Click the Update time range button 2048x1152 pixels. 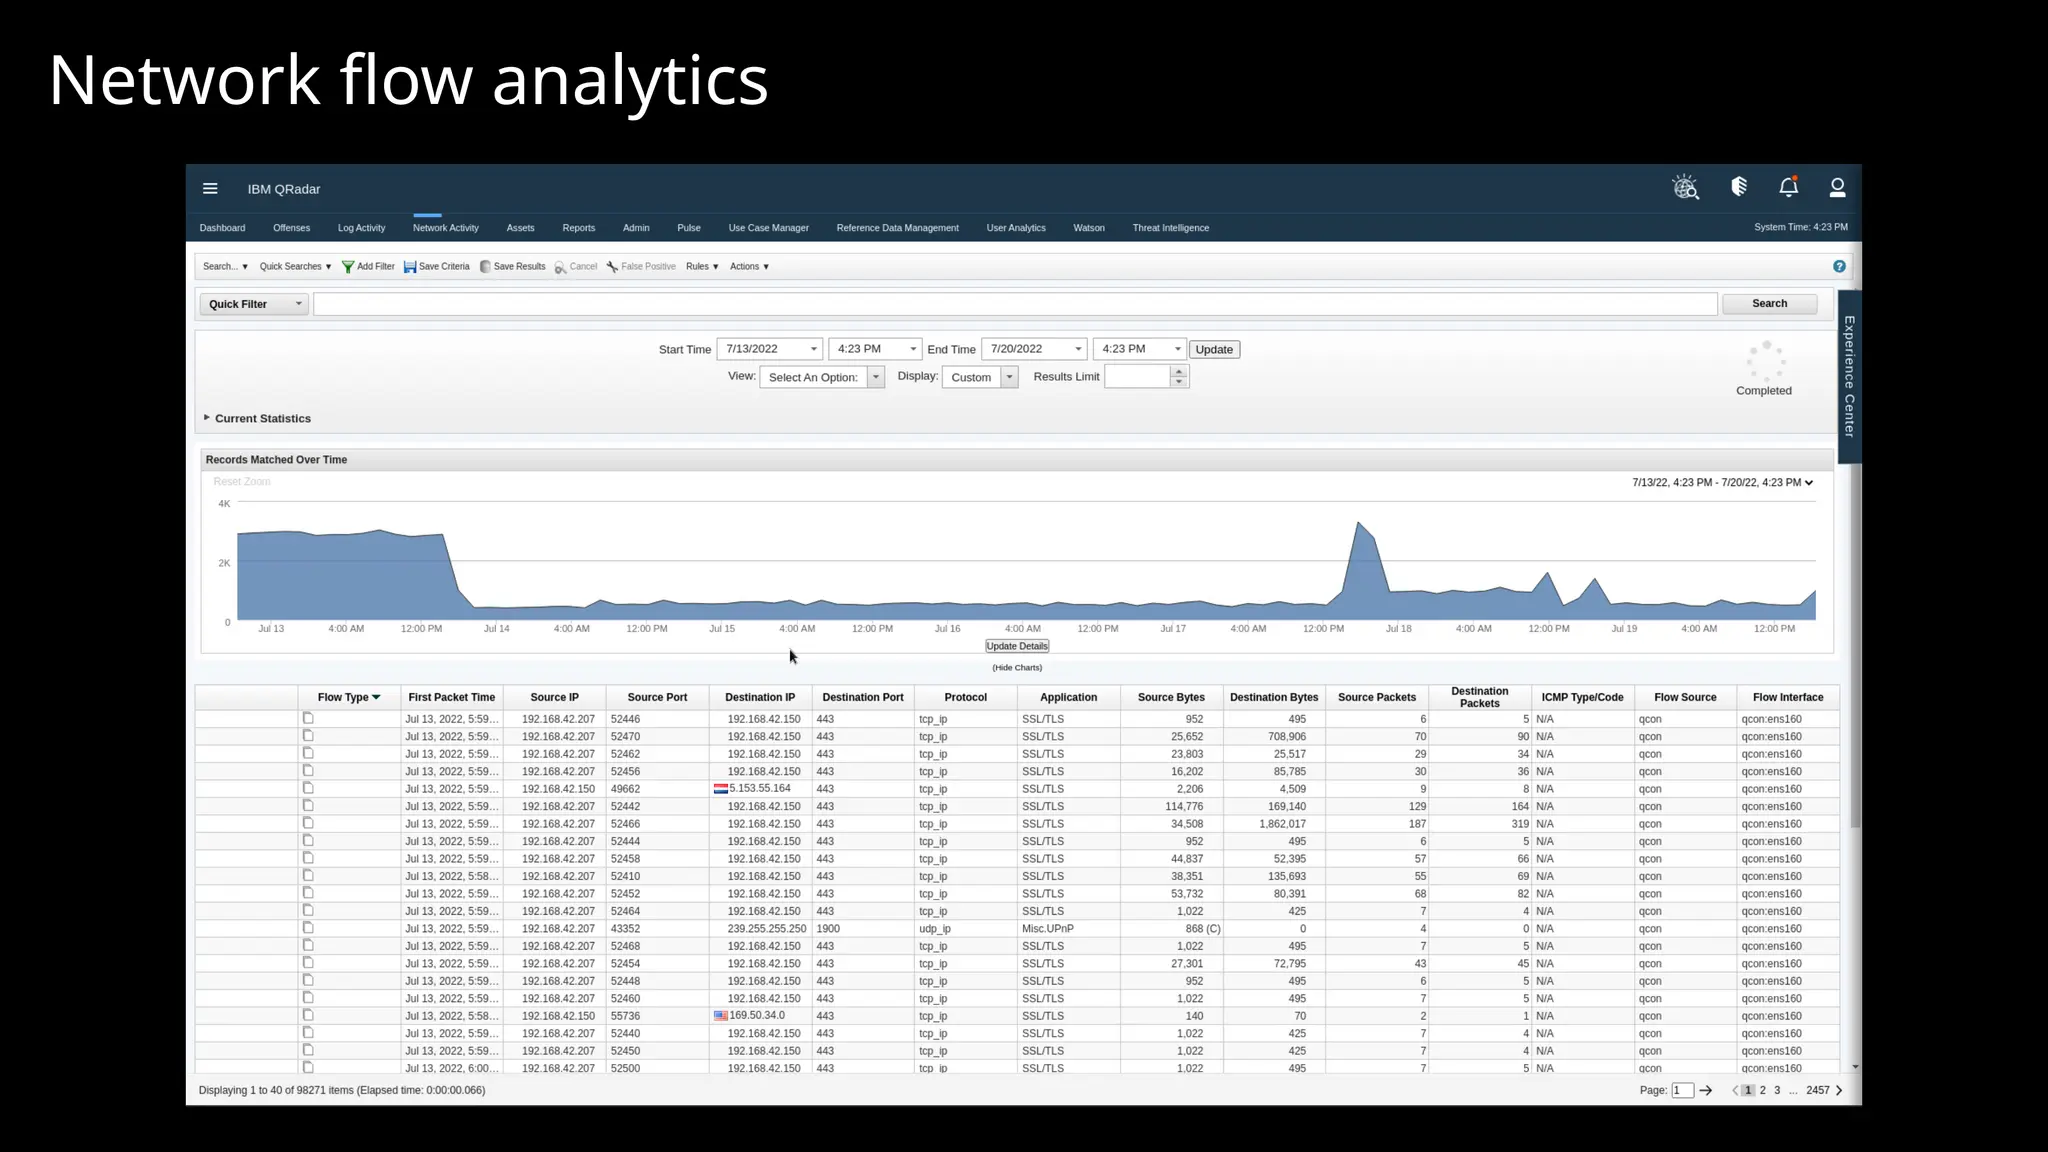pyautogui.click(x=1214, y=350)
